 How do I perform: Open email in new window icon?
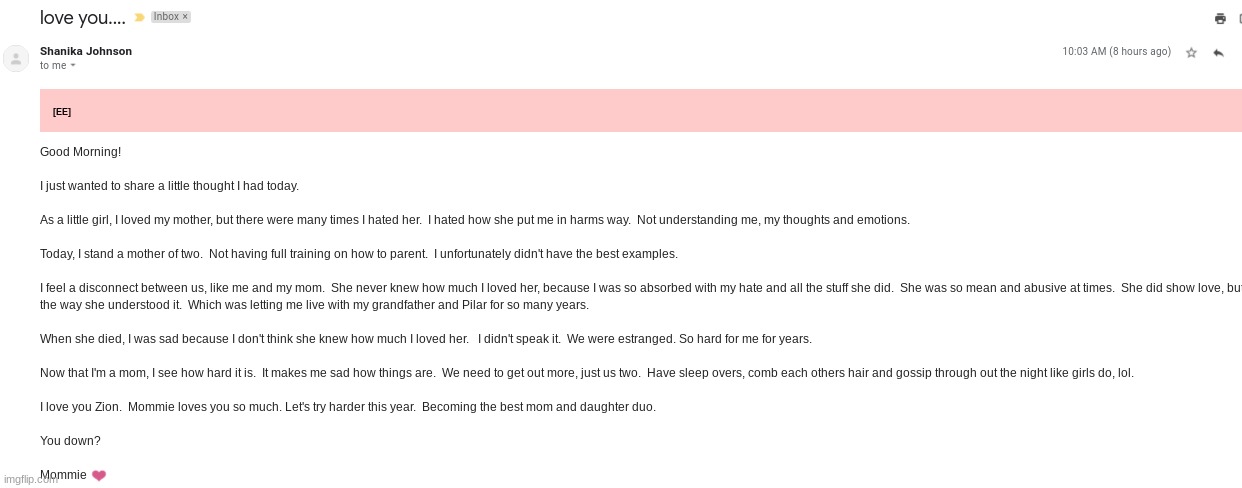click(1239, 18)
